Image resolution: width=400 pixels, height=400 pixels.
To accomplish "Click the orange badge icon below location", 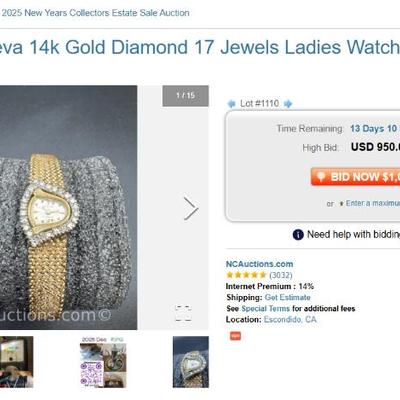I will pyautogui.click(x=235, y=336).
